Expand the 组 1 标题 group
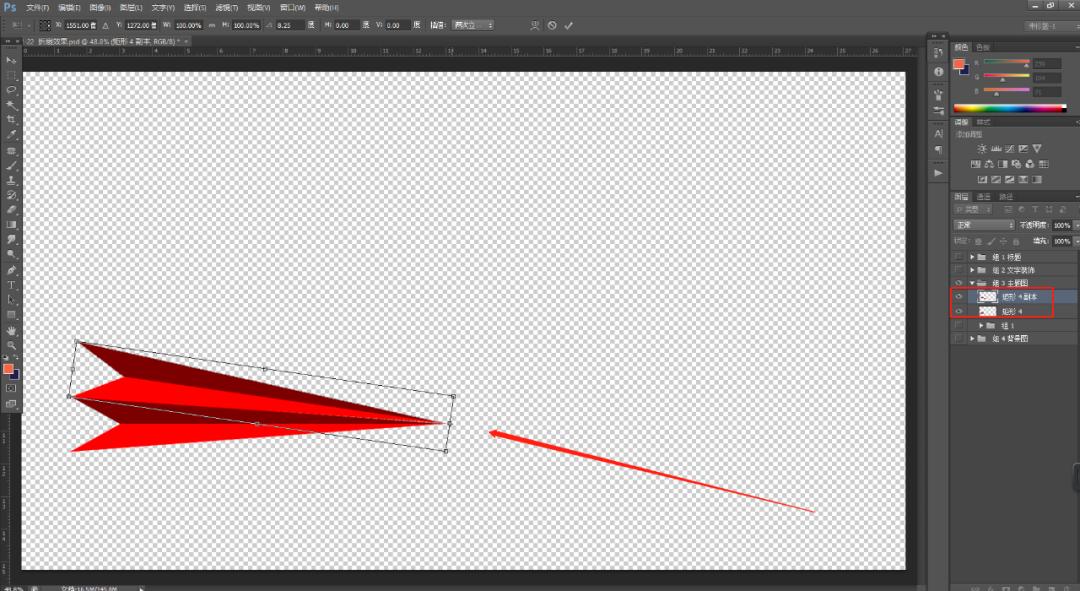1080x591 pixels. (972, 257)
